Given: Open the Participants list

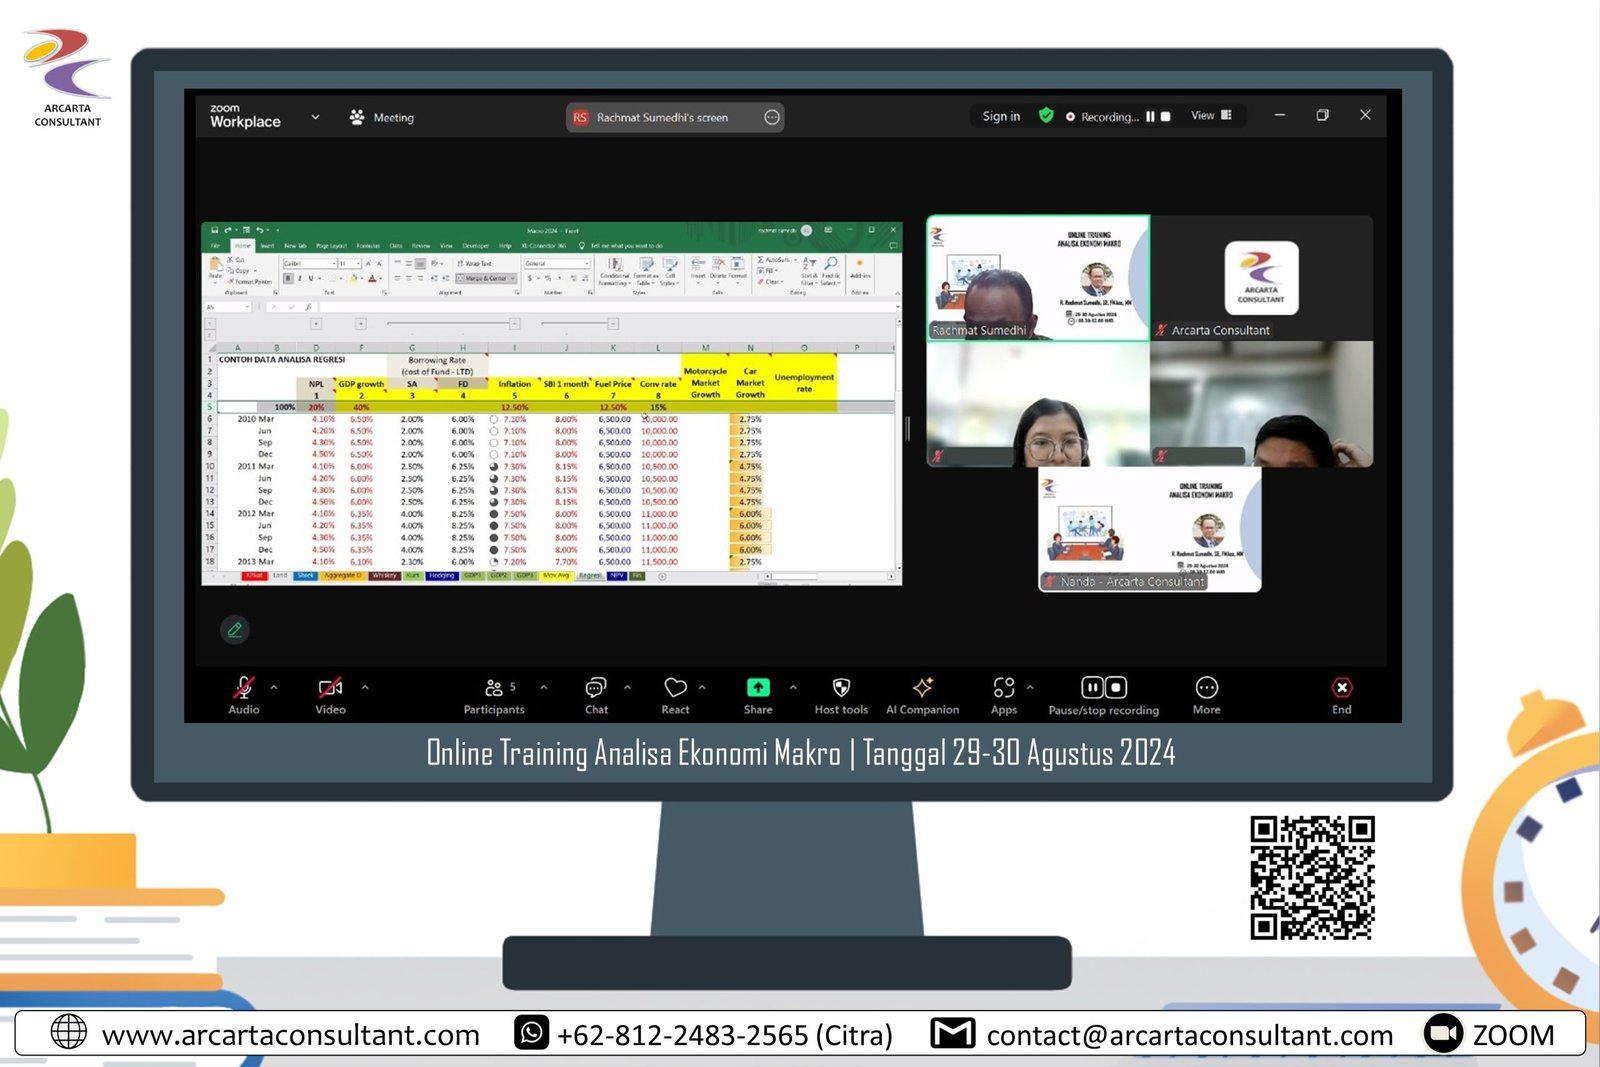Looking at the screenshot, I should [x=494, y=689].
